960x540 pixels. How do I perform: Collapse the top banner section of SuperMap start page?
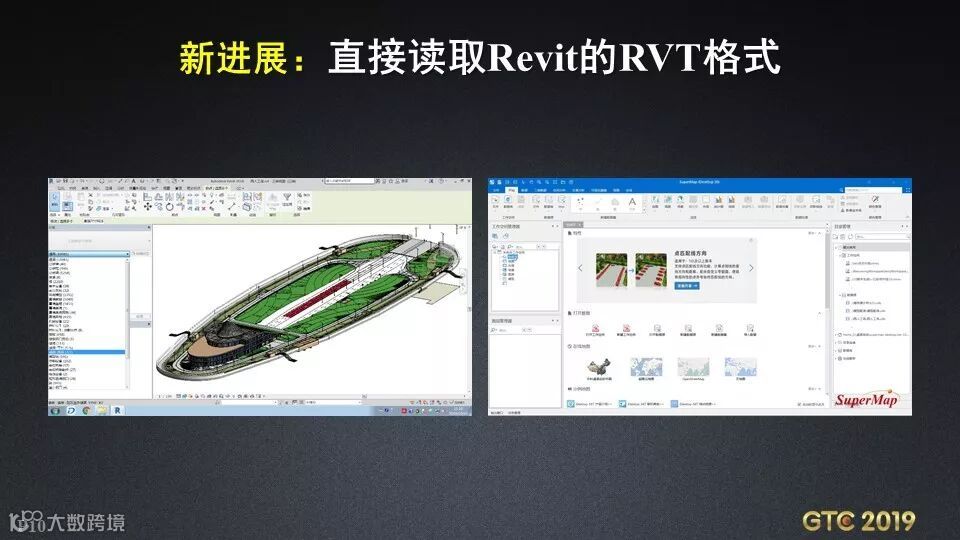(x=820, y=233)
